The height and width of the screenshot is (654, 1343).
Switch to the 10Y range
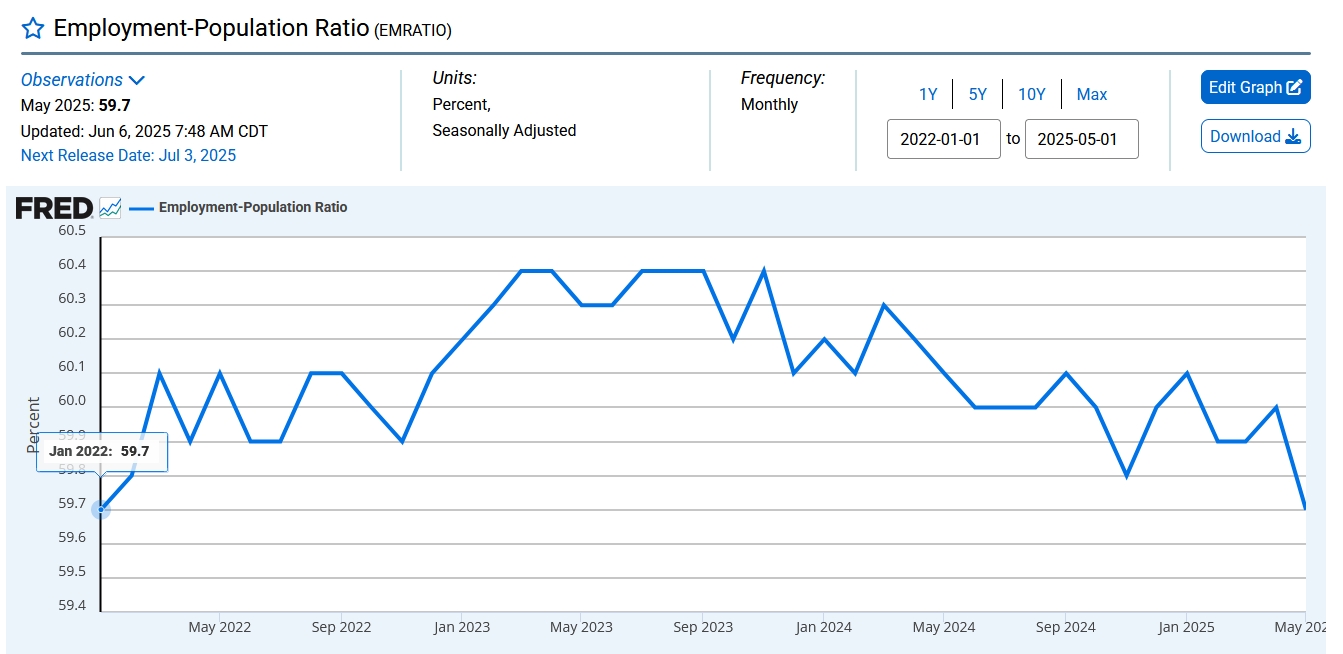tap(1031, 94)
